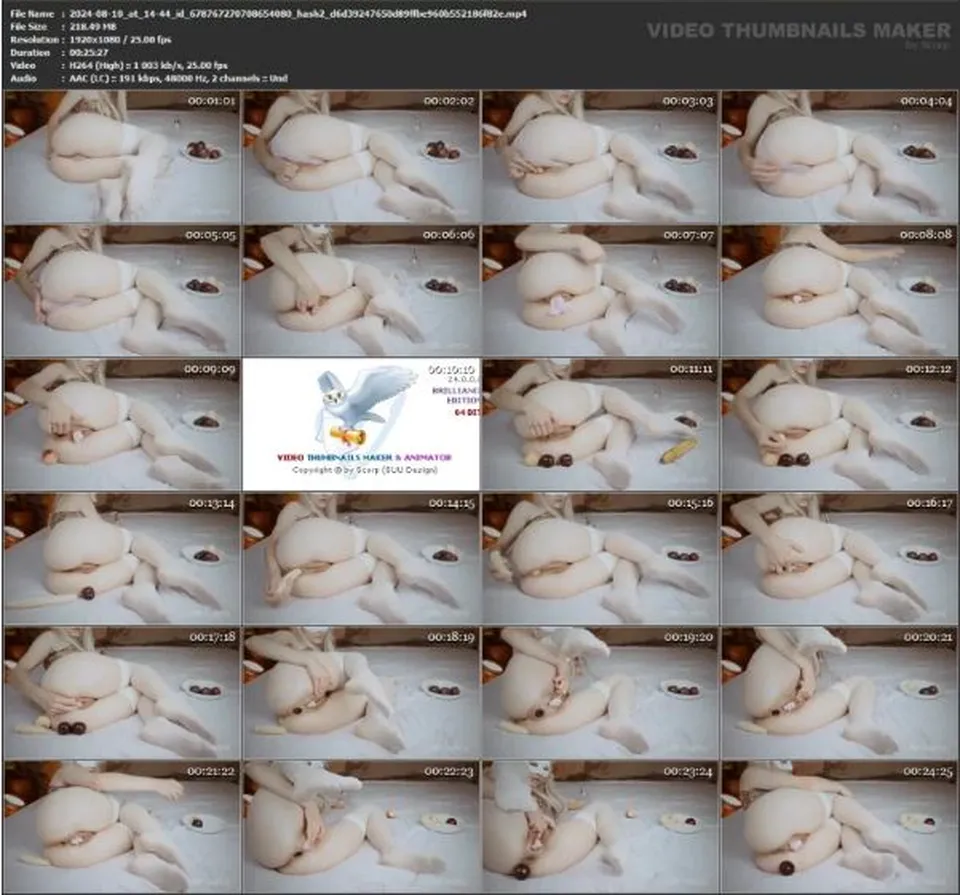The width and height of the screenshot is (960, 895).
Task: Open the thumbnail stamped 00:19:20
Action: (600, 693)
